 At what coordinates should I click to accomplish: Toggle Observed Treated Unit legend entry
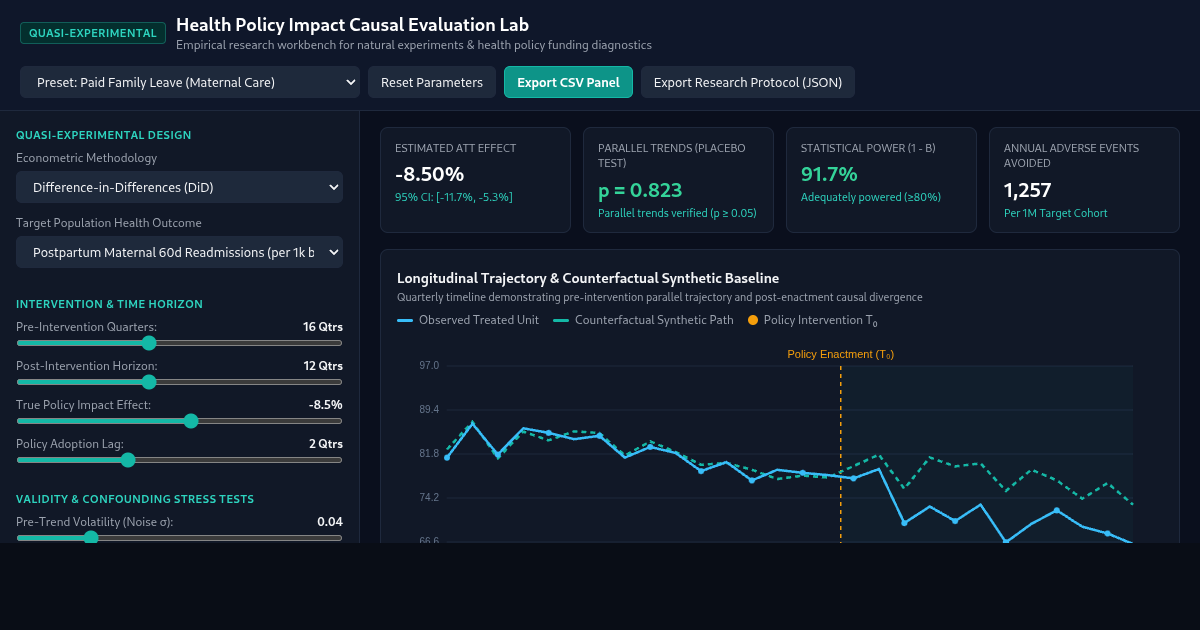tap(468, 320)
